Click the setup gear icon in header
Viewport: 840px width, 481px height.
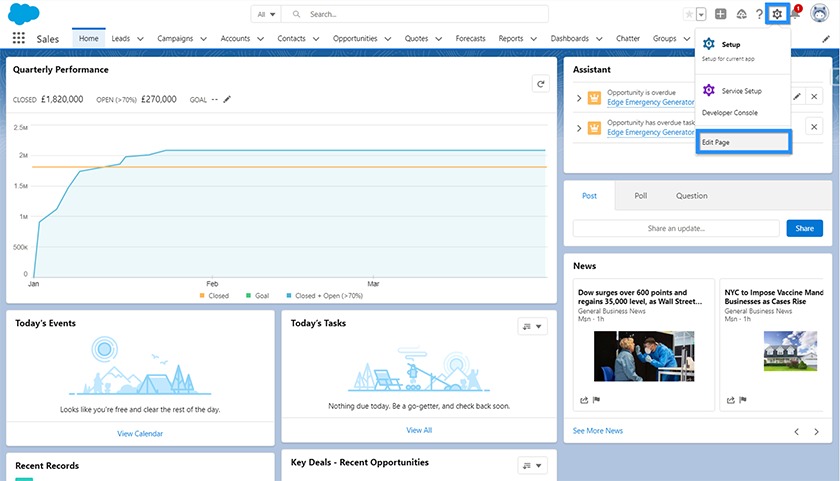click(x=777, y=14)
